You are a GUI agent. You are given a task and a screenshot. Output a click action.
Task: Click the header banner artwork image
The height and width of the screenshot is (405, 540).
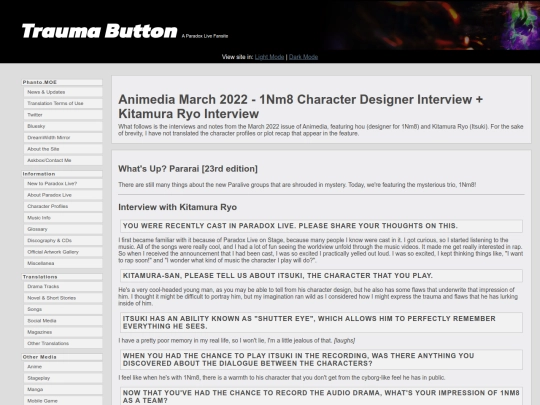point(432,25)
